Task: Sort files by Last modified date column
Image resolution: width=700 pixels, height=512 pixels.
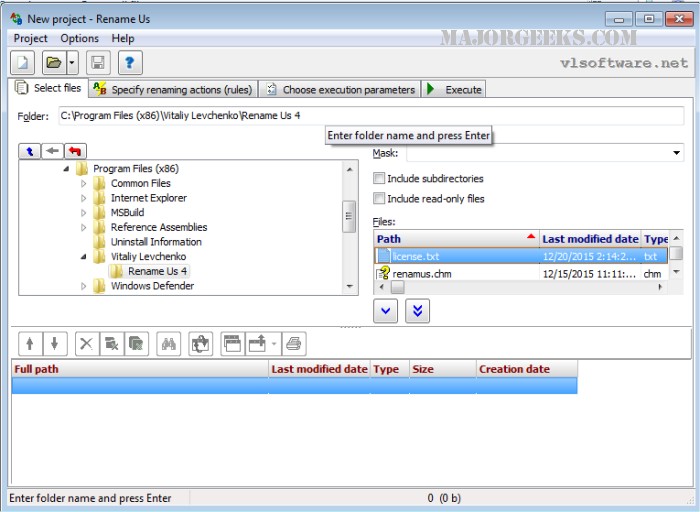Action: (x=589, y=239)
